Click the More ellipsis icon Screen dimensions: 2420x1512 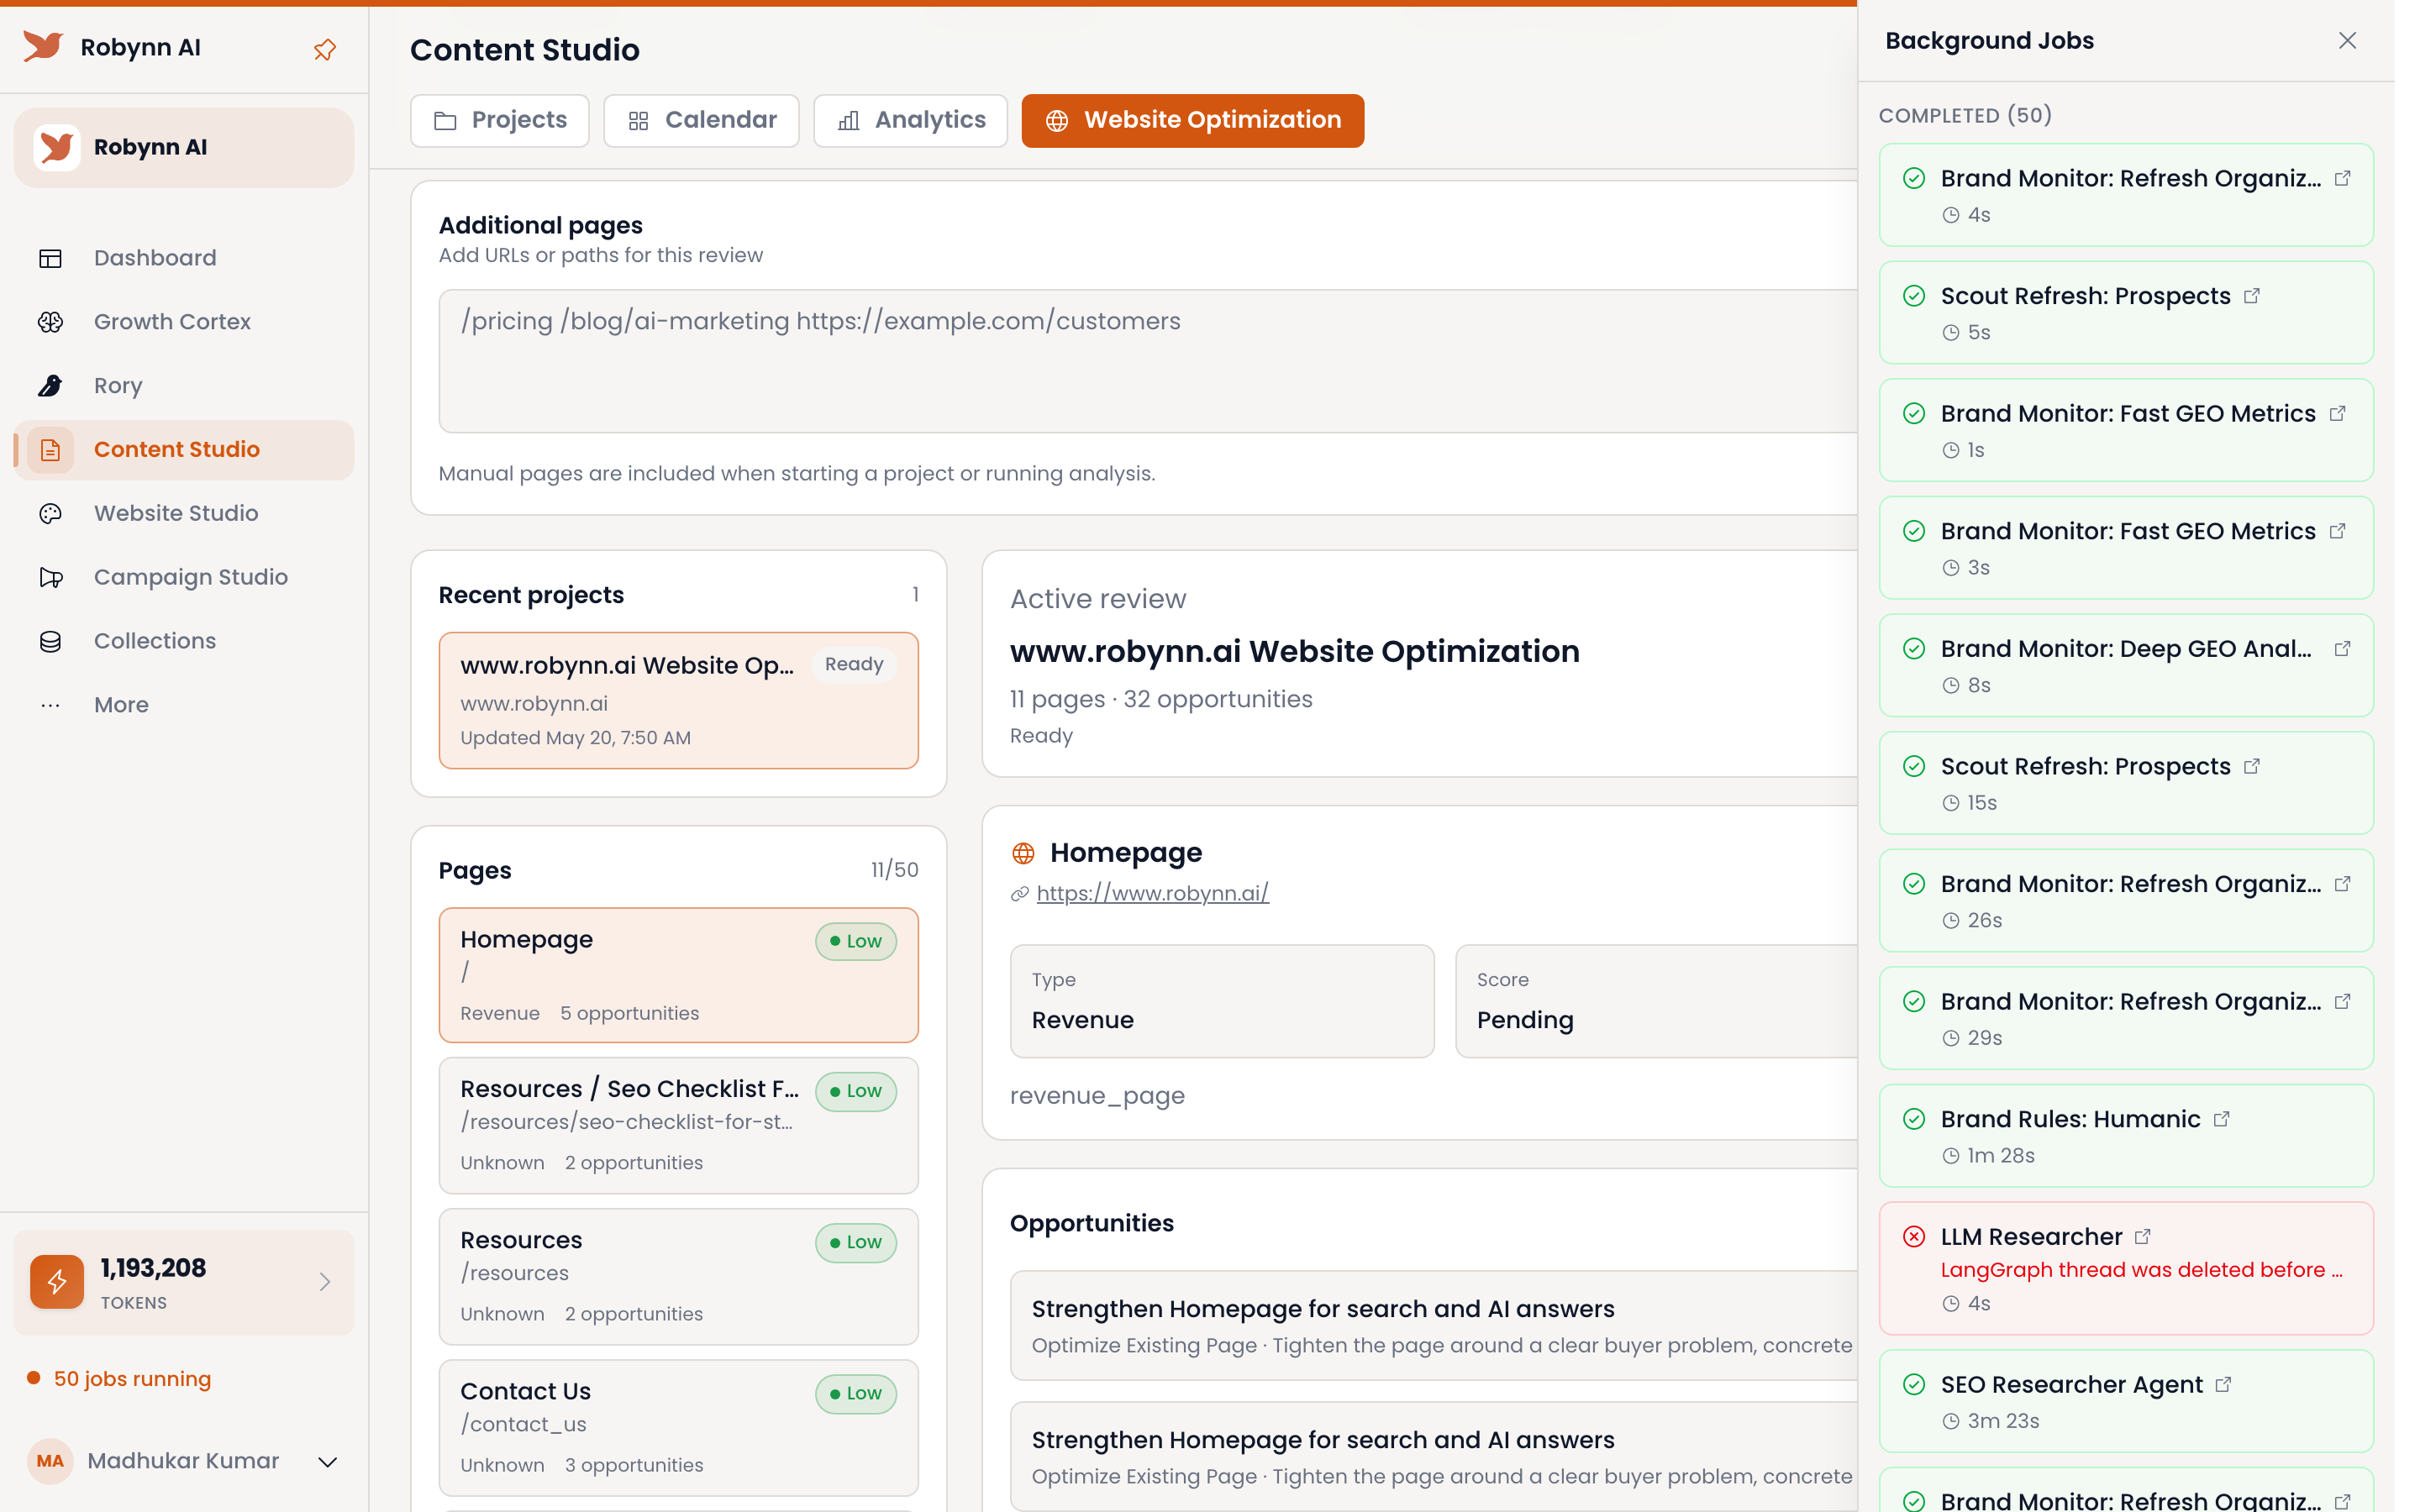(x=50, y=705)
